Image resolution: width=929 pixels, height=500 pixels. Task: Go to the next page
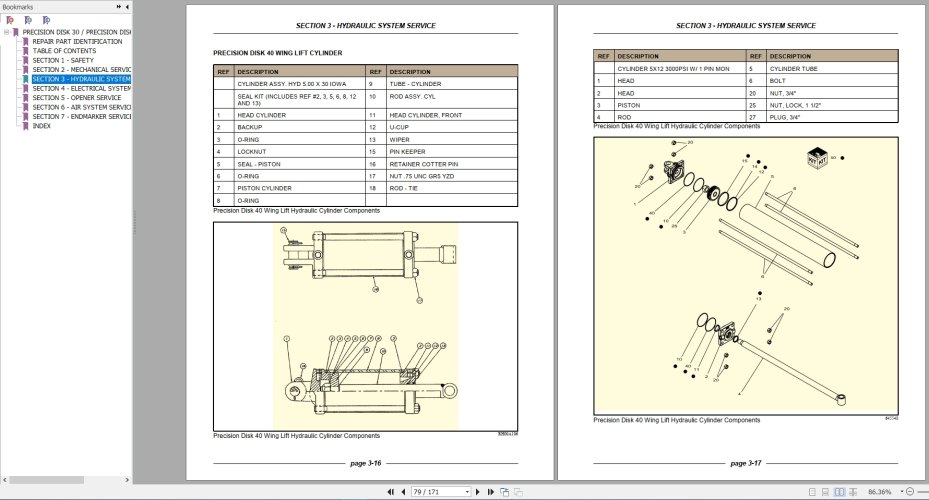(x=478, y=492)
